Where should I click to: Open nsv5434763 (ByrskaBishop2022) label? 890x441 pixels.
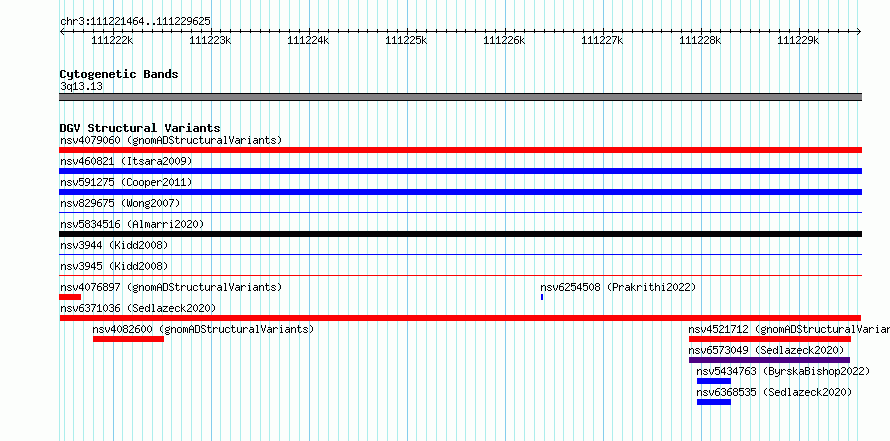[x=783, y=371]
